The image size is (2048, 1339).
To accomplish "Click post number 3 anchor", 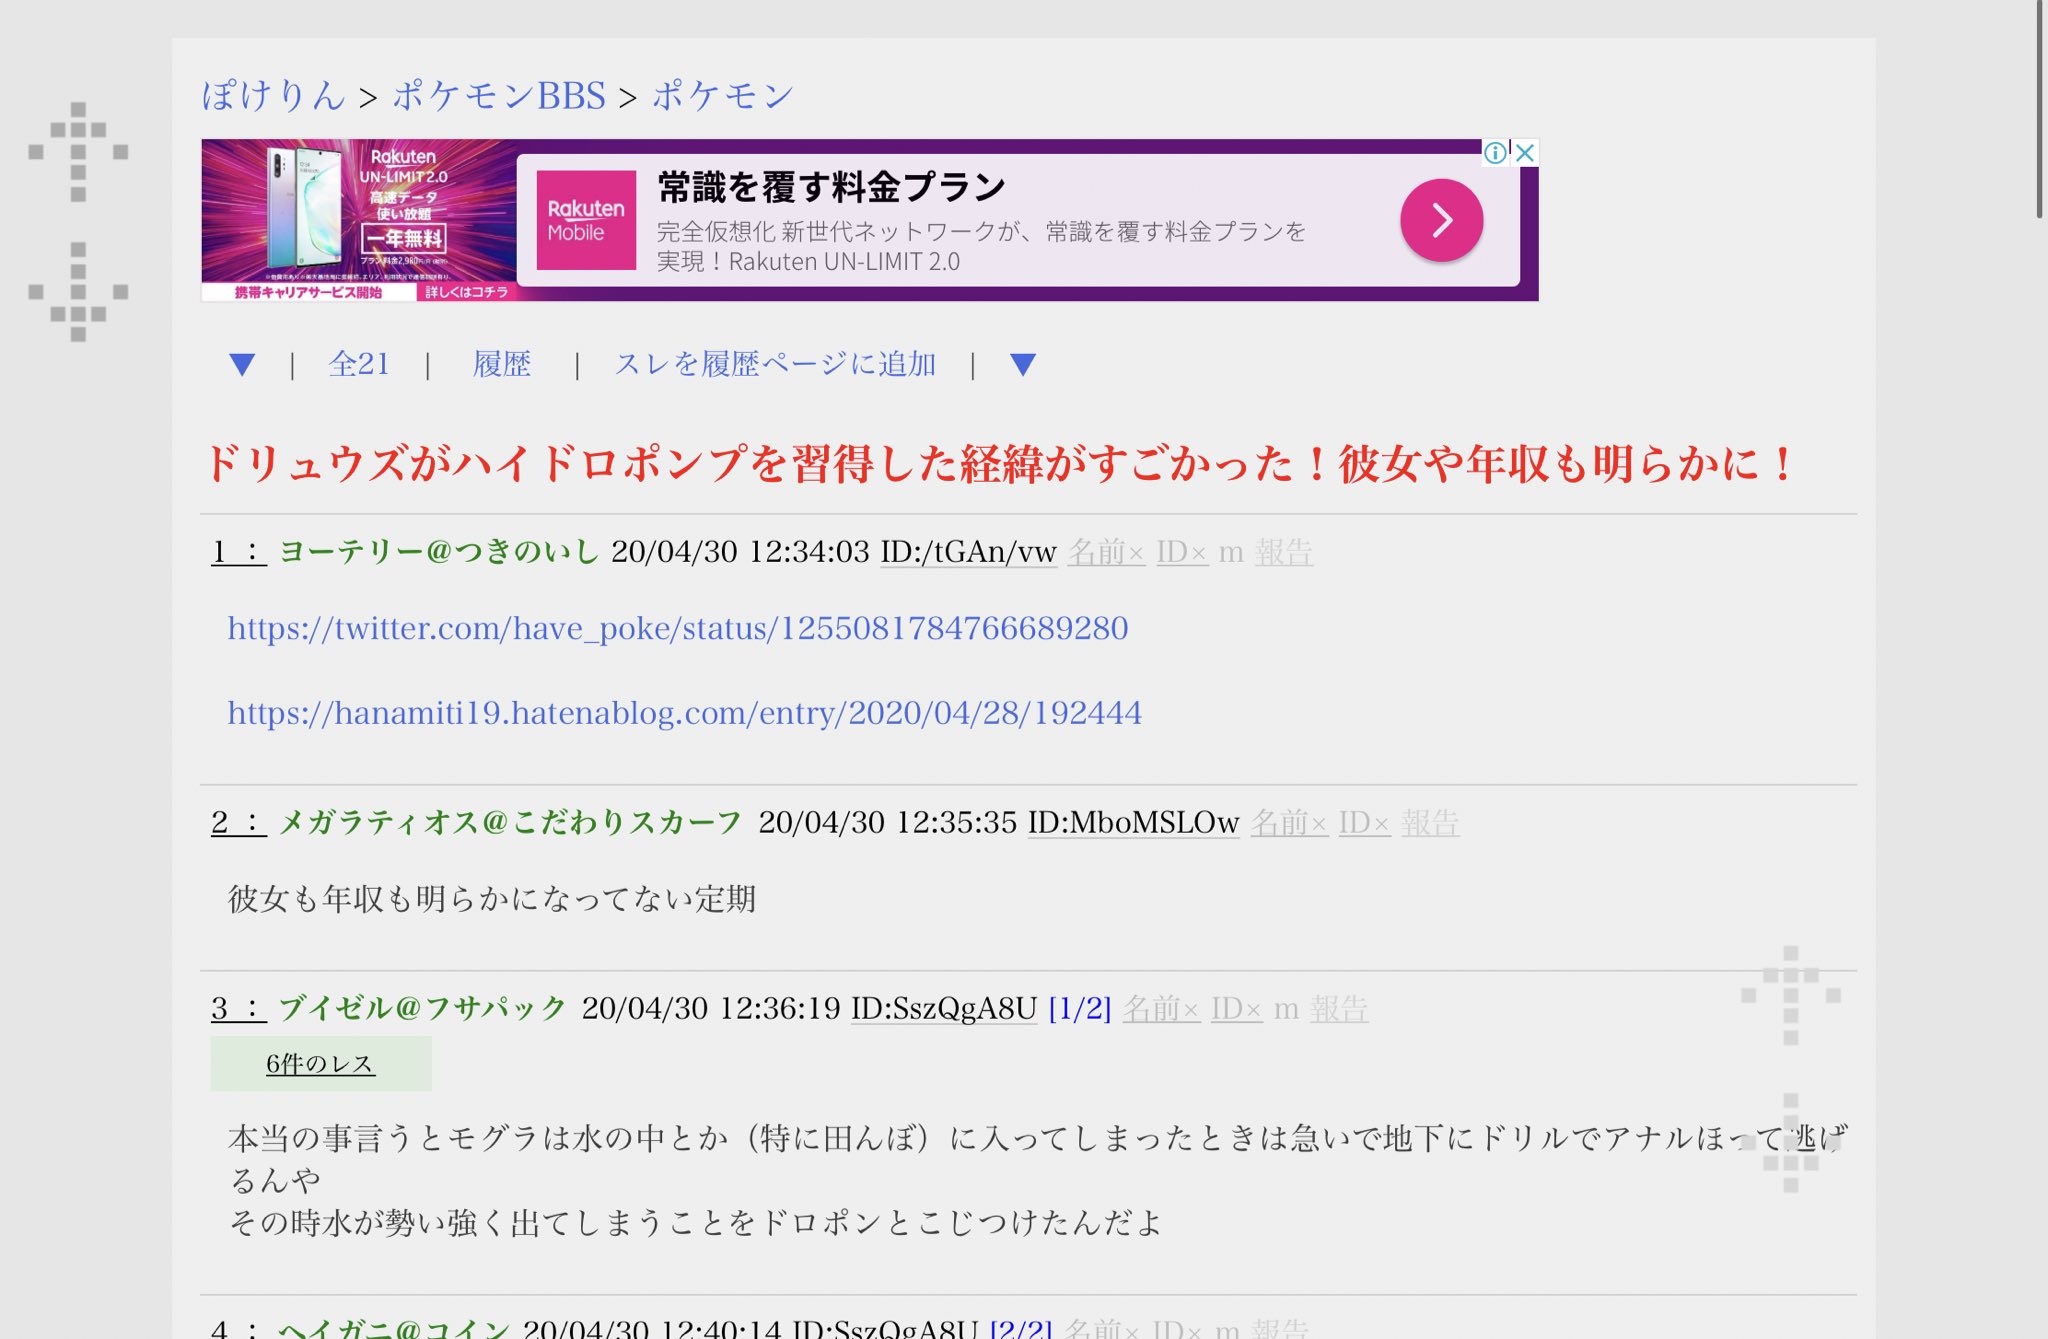I will coord(238,1008).
